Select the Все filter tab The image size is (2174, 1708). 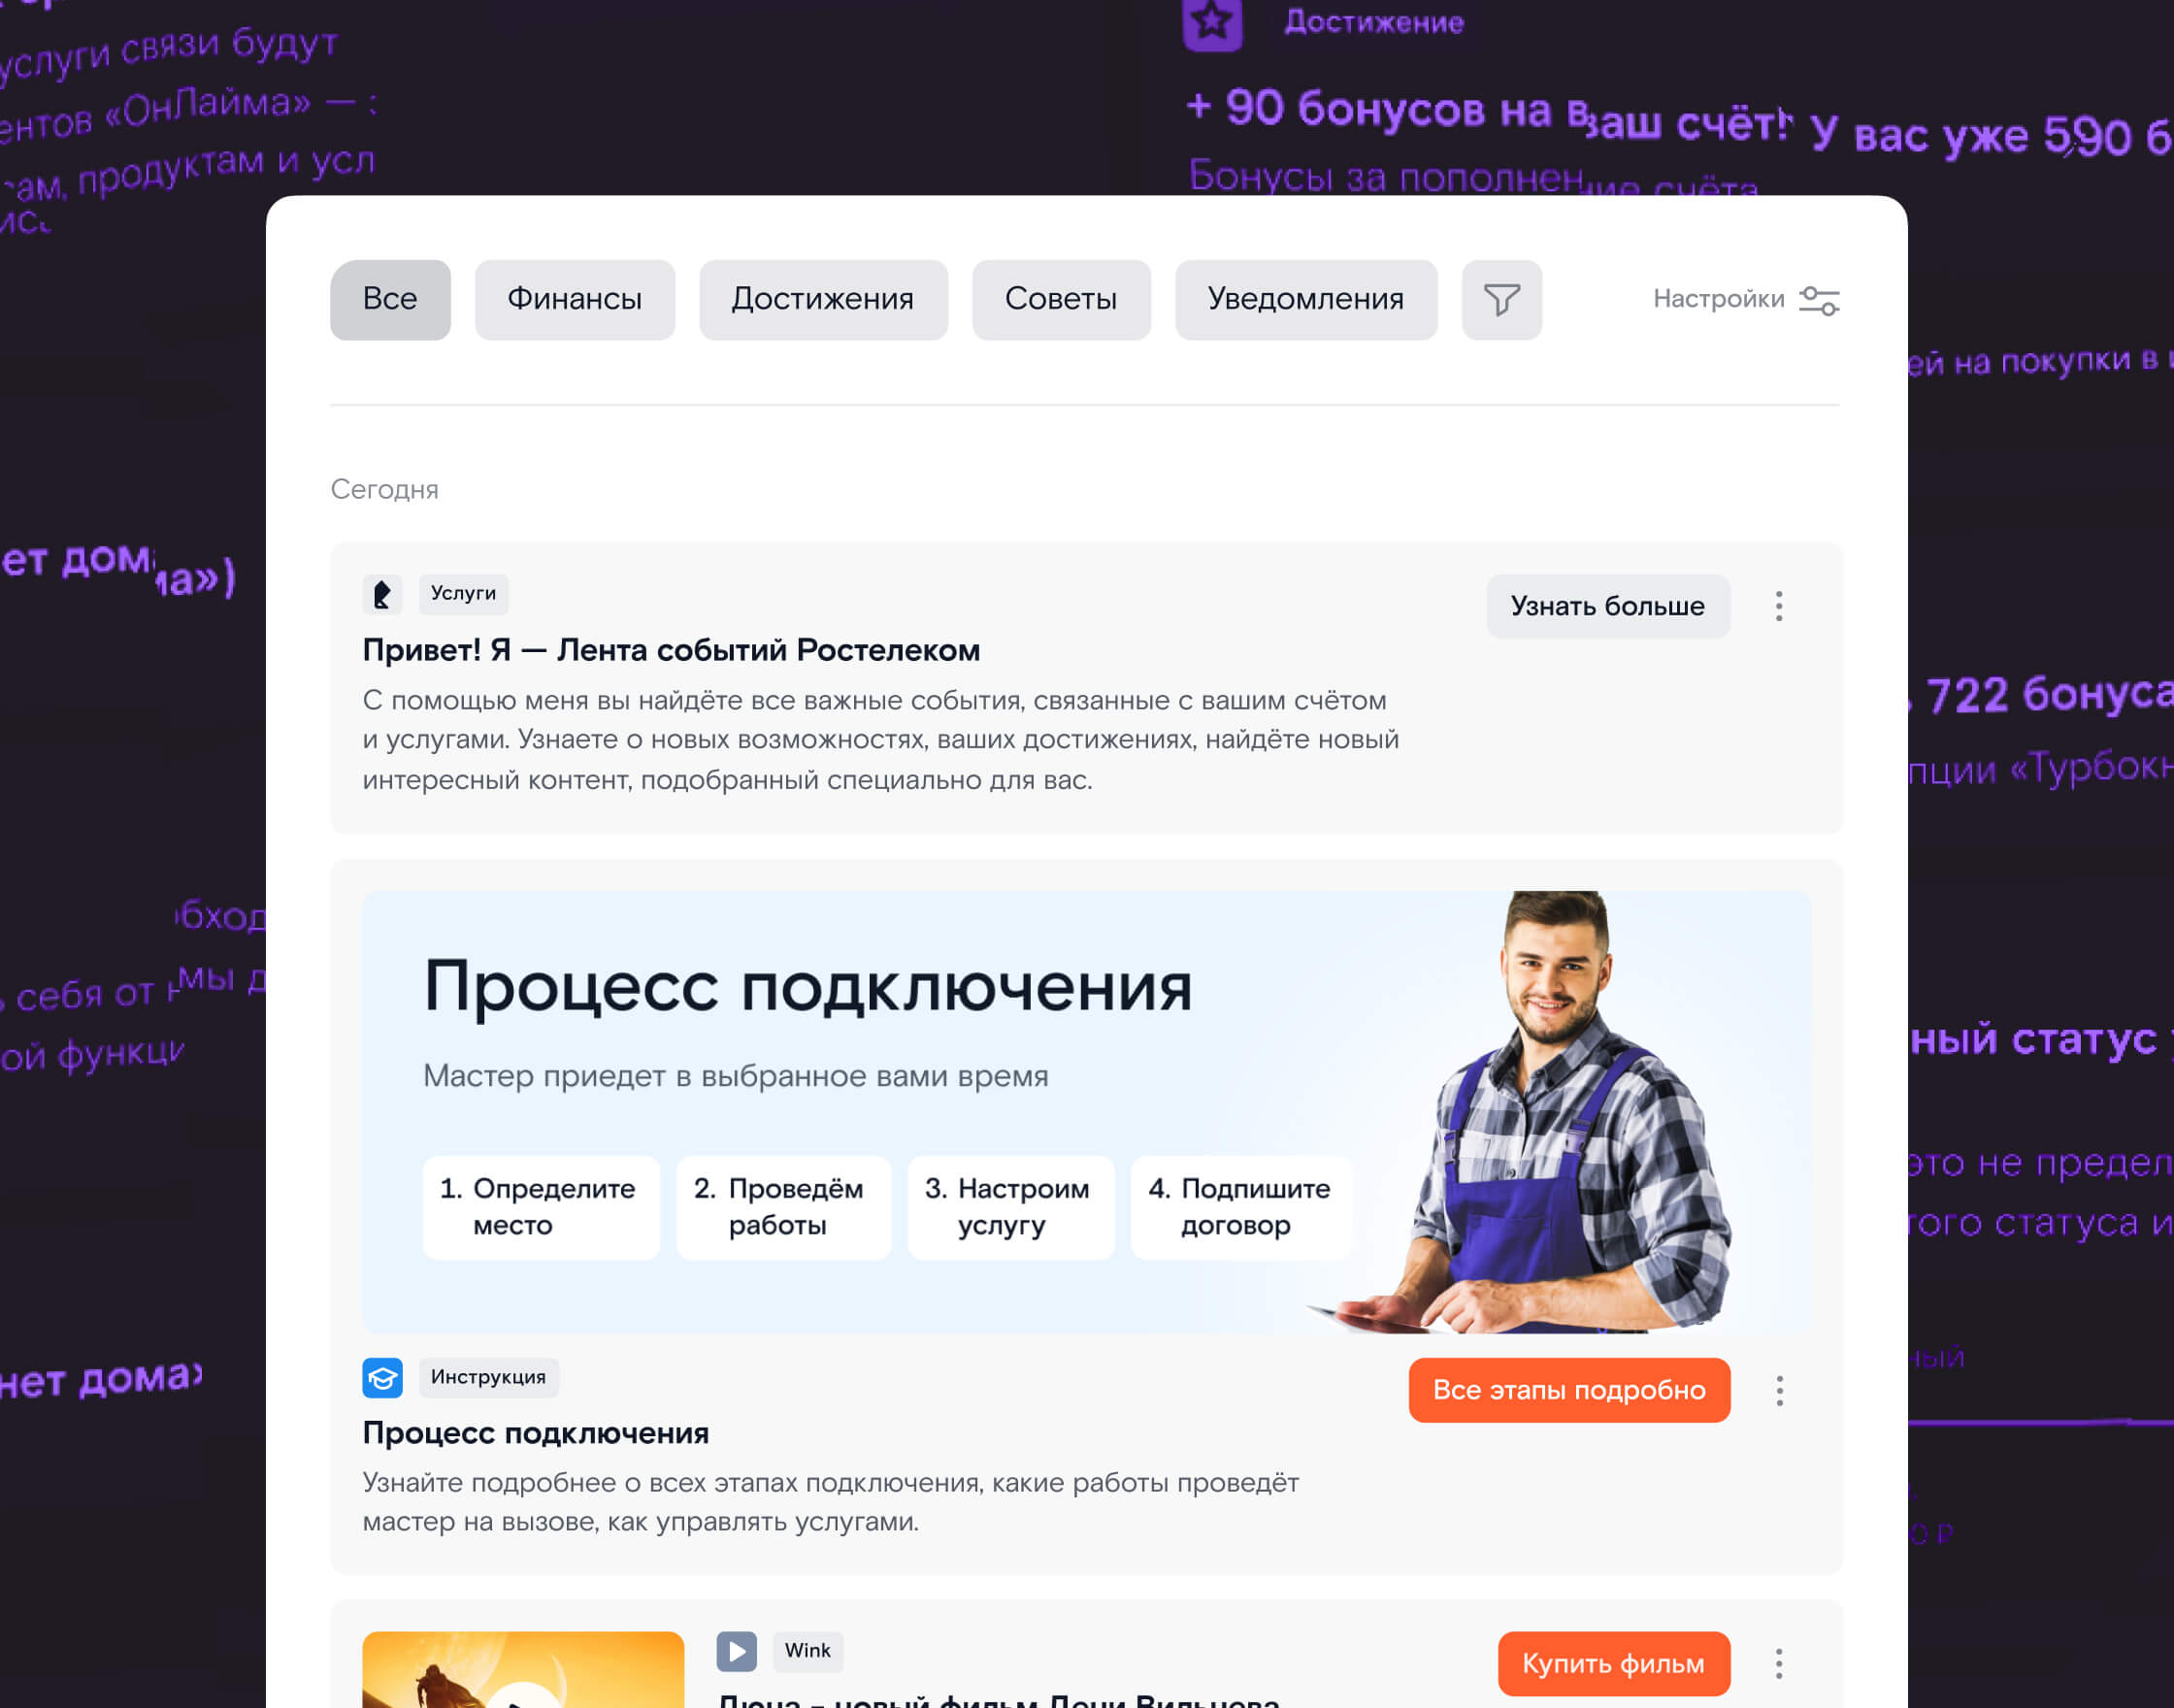pos(390,299)
